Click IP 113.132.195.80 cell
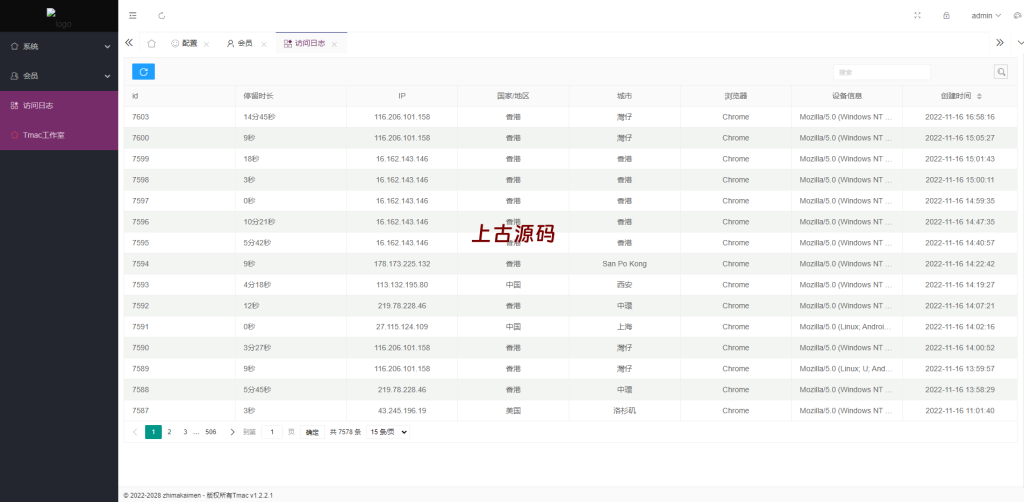This screenshot has width=1024, height=502. coord(402,285)
